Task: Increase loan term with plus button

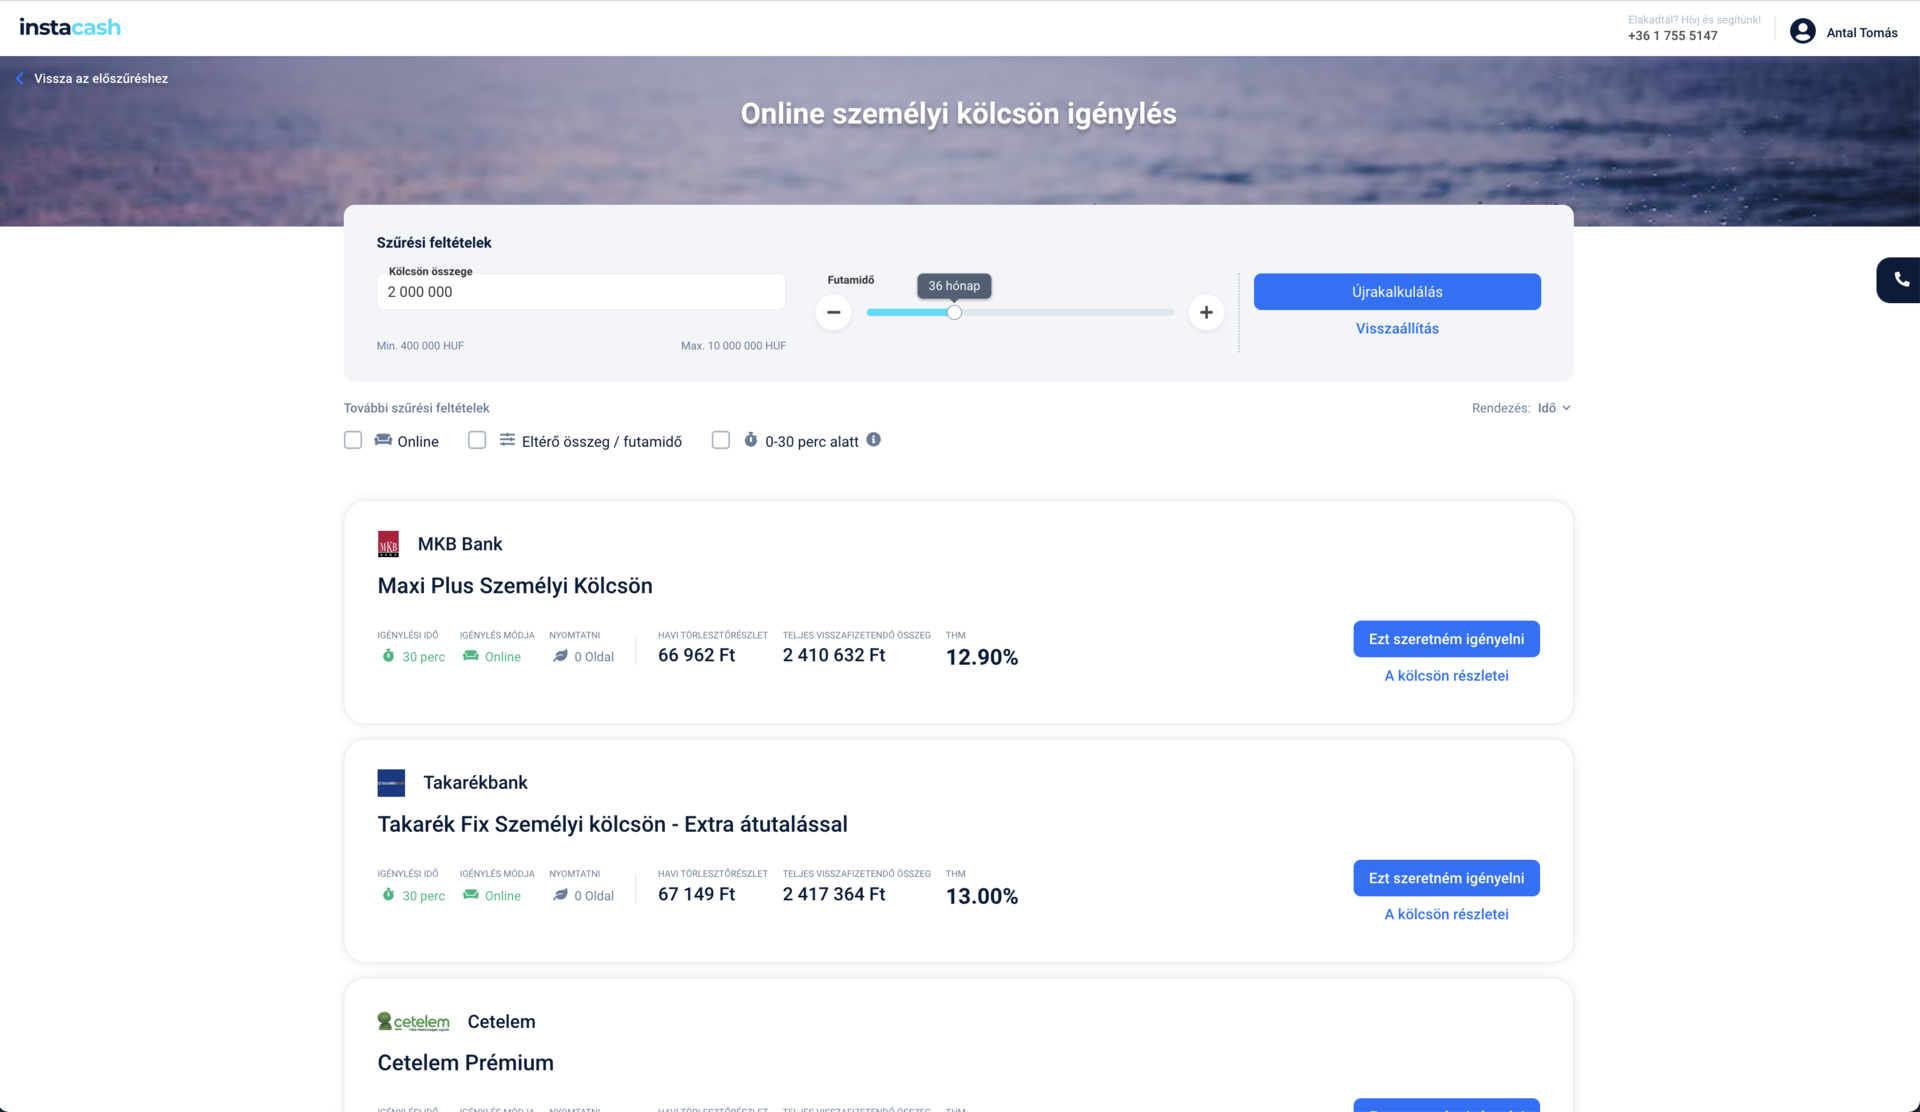Action: click(1206, 312)
